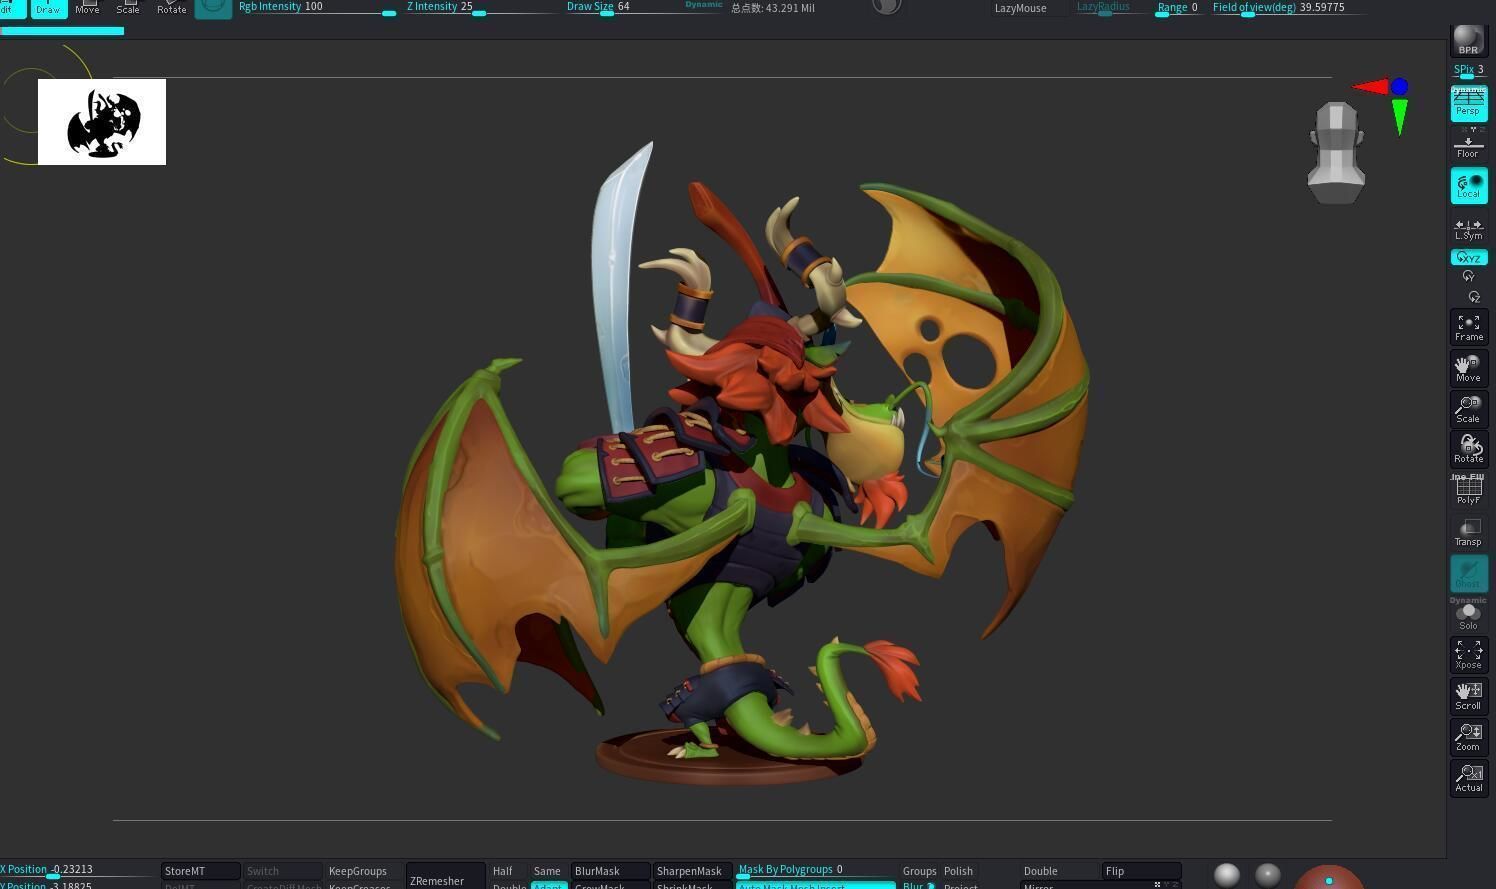The width and height of the screenshot is (1496, 889).
Task: Click the Groups button
Action: tap(919, 871)
